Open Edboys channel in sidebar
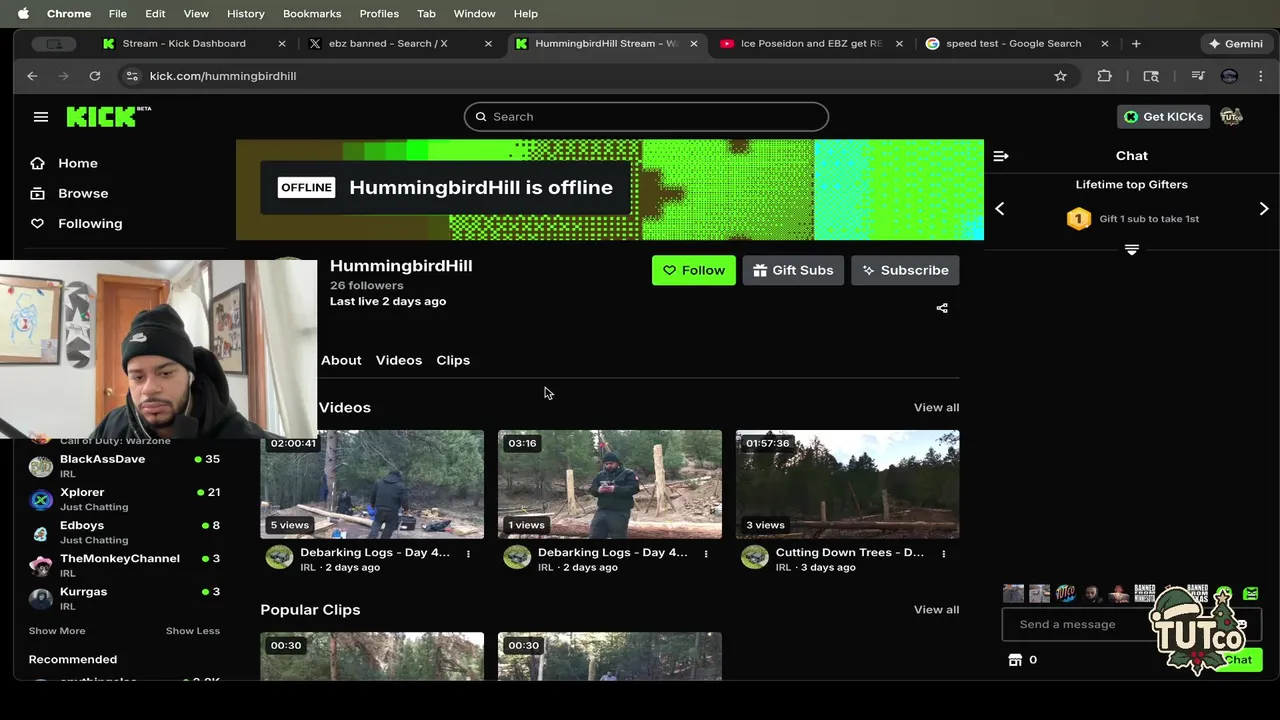The image size is (1280, 720). 124,531
